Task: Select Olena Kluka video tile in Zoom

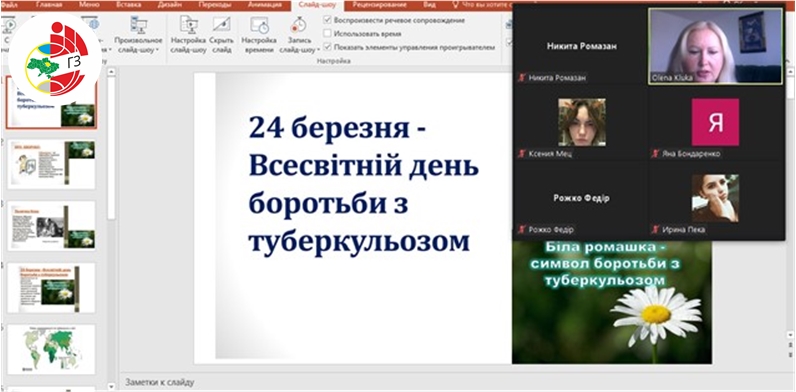Action: point(715,46)
